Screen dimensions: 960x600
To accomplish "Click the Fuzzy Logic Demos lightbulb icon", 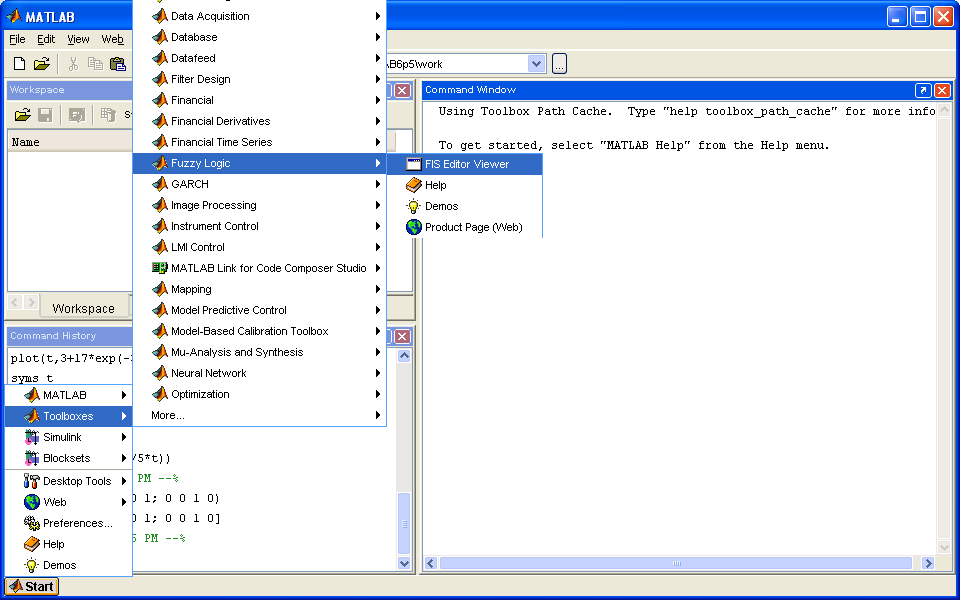I will (414, 206).
